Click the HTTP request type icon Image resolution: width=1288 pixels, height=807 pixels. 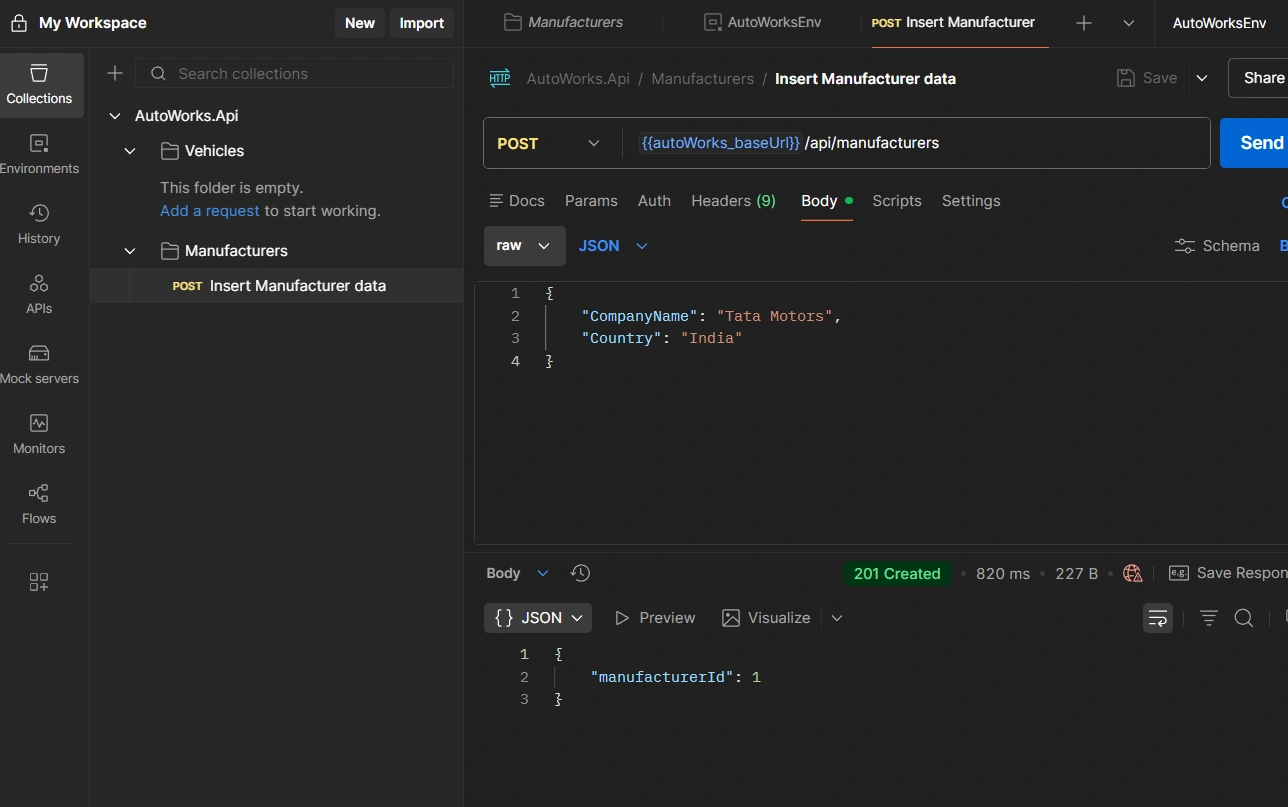tap(500, 78)
